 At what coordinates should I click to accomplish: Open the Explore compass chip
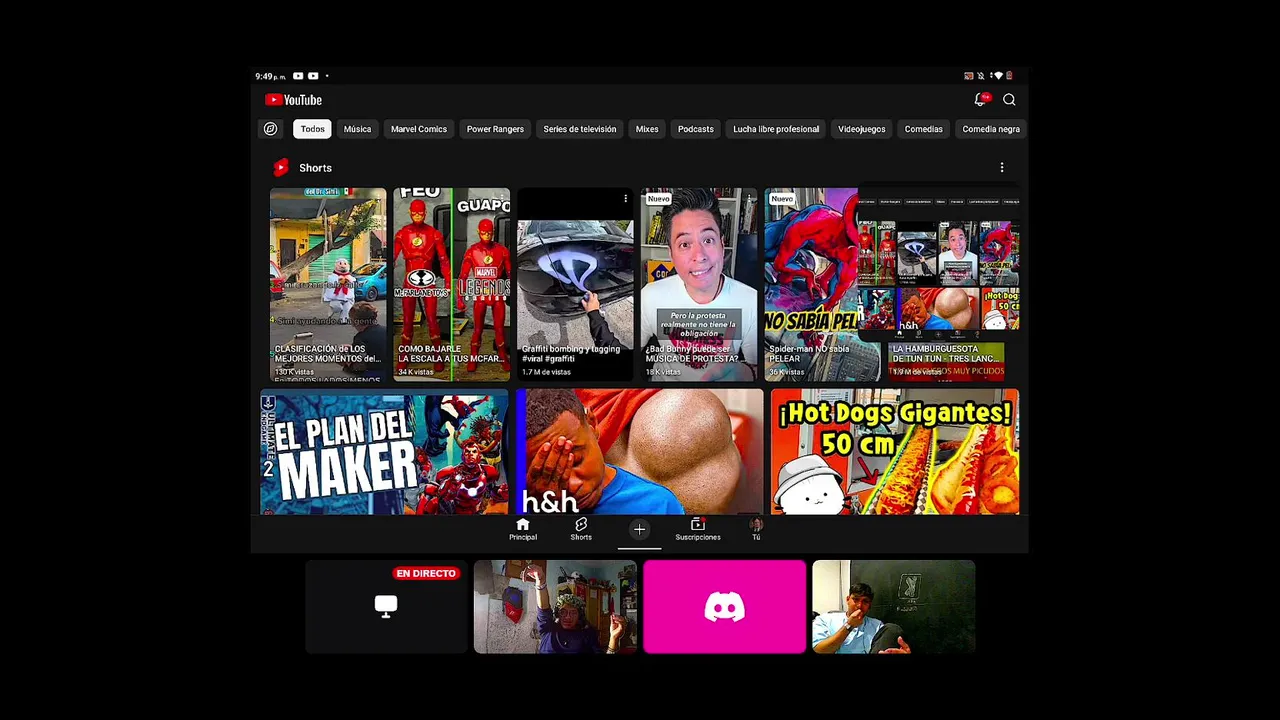coord(270,129)
